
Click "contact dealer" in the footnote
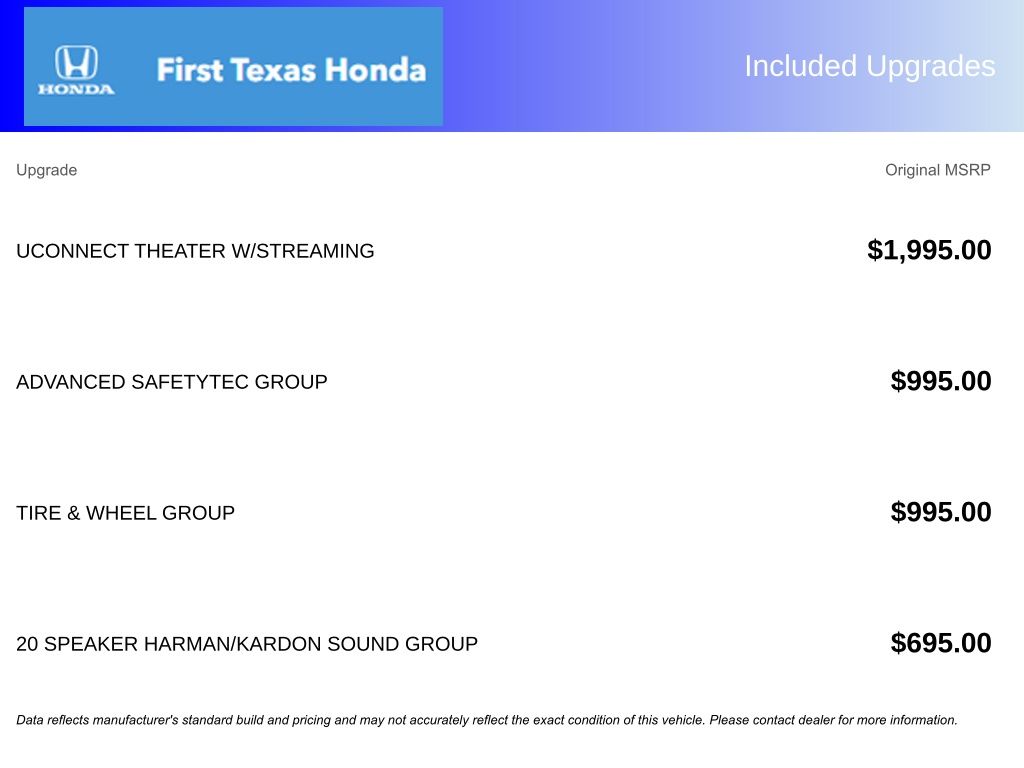coord(793,720)
